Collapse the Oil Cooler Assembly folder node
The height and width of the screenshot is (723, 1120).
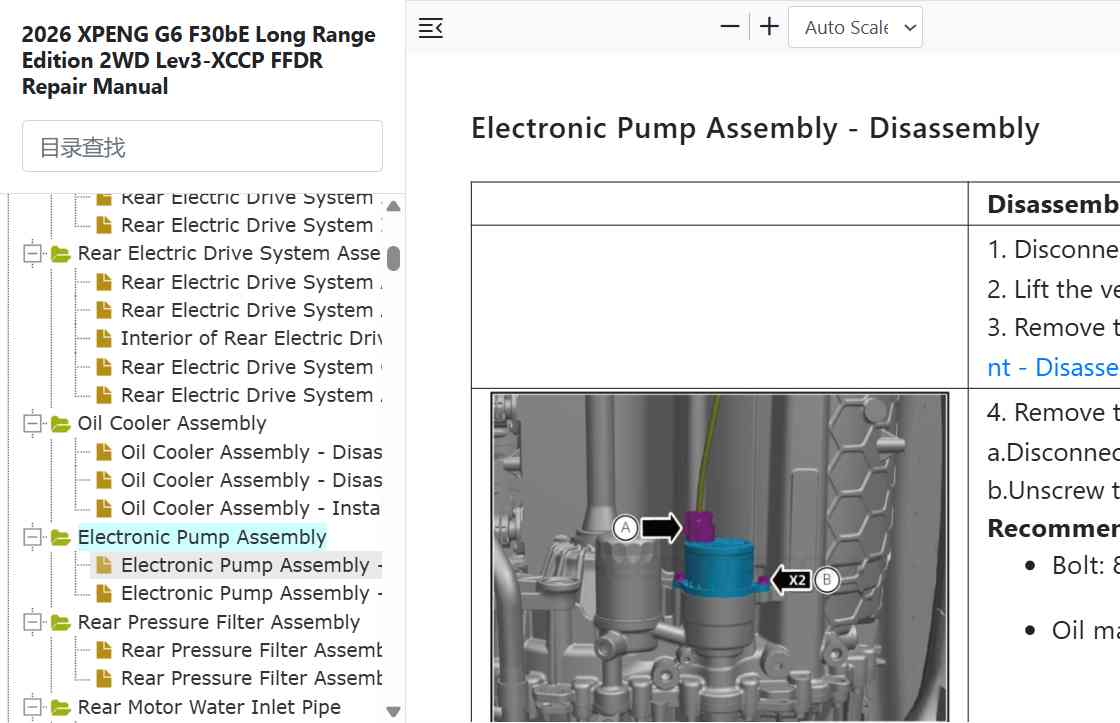(x=32, y=423)
